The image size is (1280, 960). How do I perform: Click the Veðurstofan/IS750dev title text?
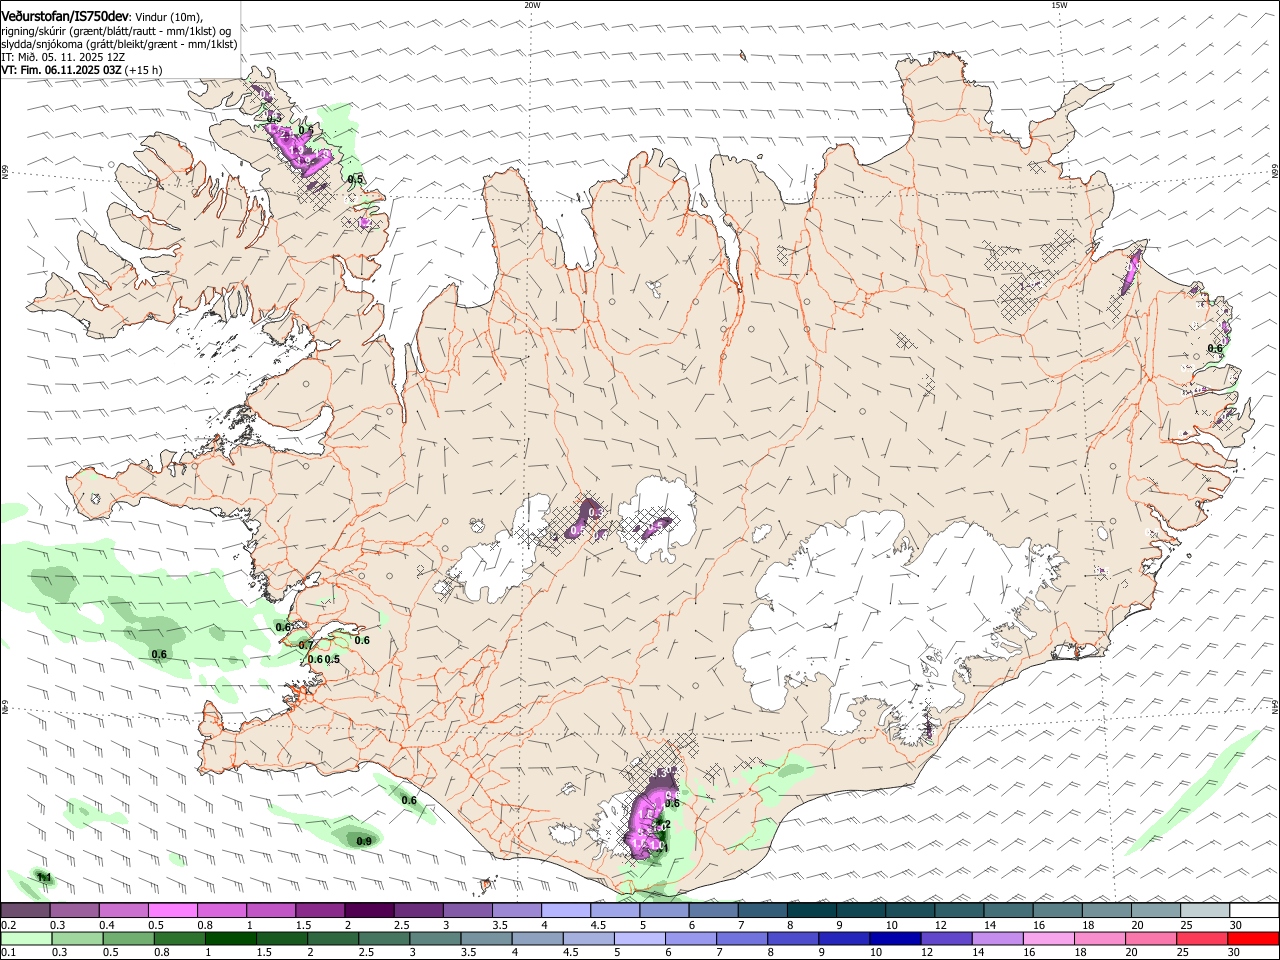tap(66, 16)
